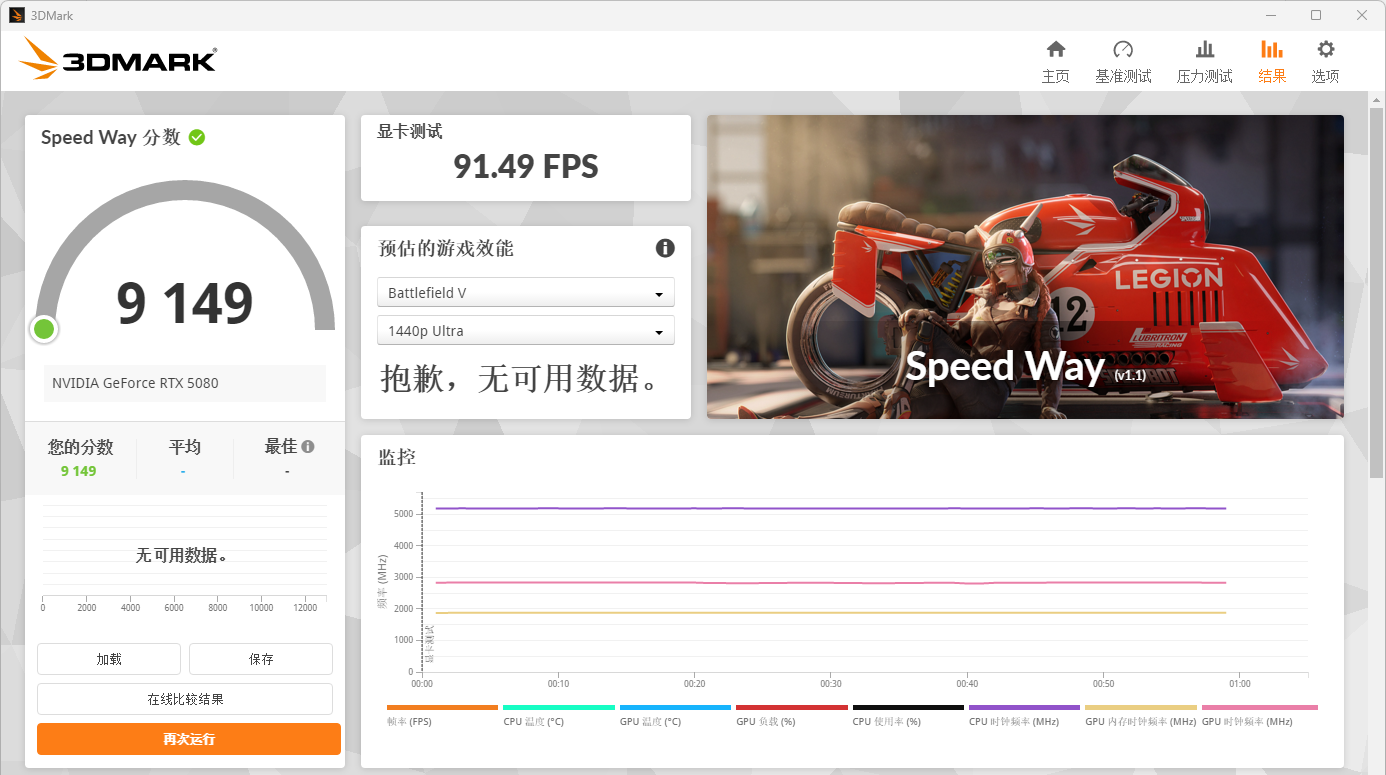Toggle the GPU 内存时钟频率 legend swatch
The image size is (1386, 775).
1141,707
